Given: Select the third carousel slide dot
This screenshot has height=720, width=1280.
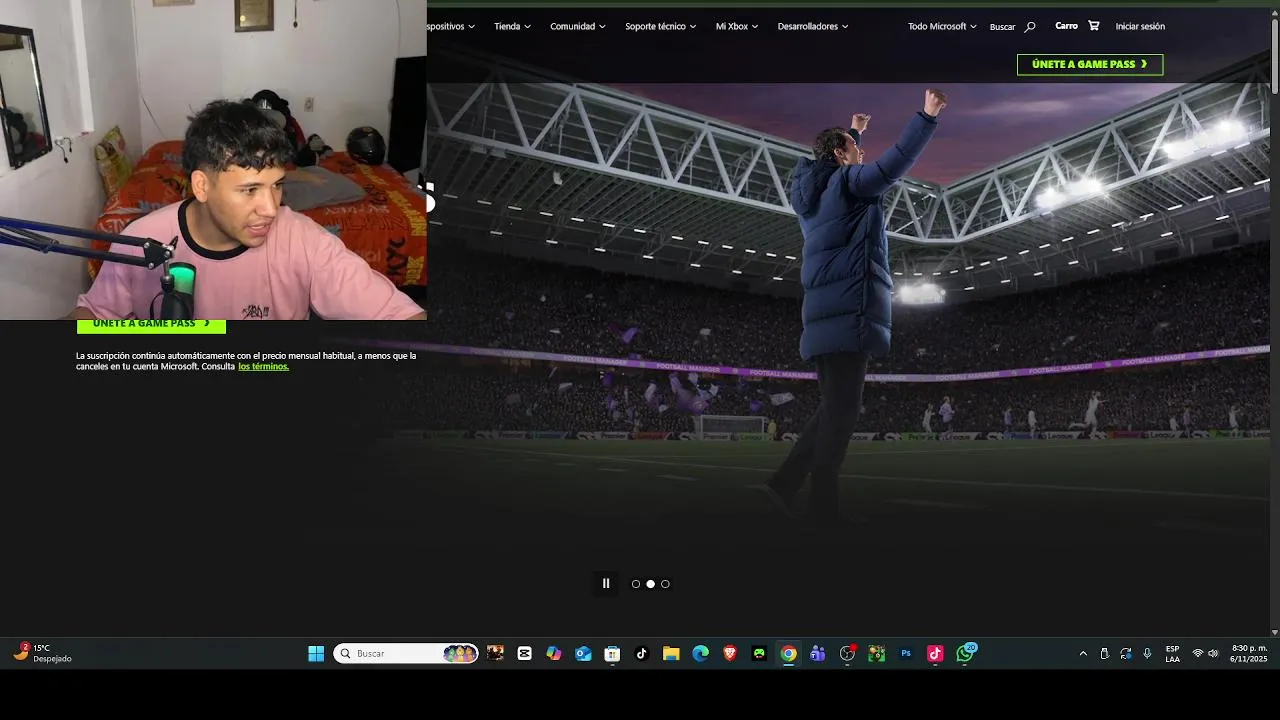Looking at the screenshot, I should [665, 584].
